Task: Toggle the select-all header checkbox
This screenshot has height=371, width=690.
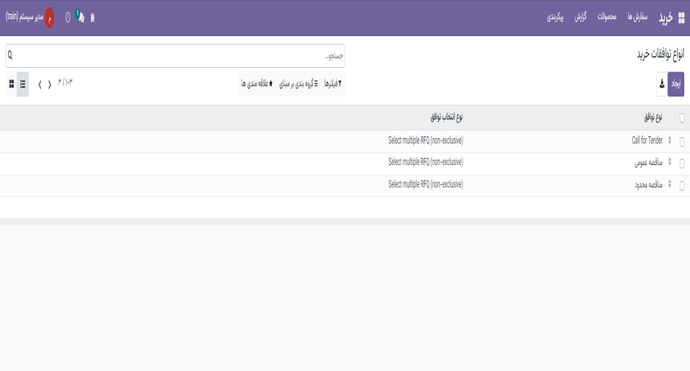Action: pos(682,118)
